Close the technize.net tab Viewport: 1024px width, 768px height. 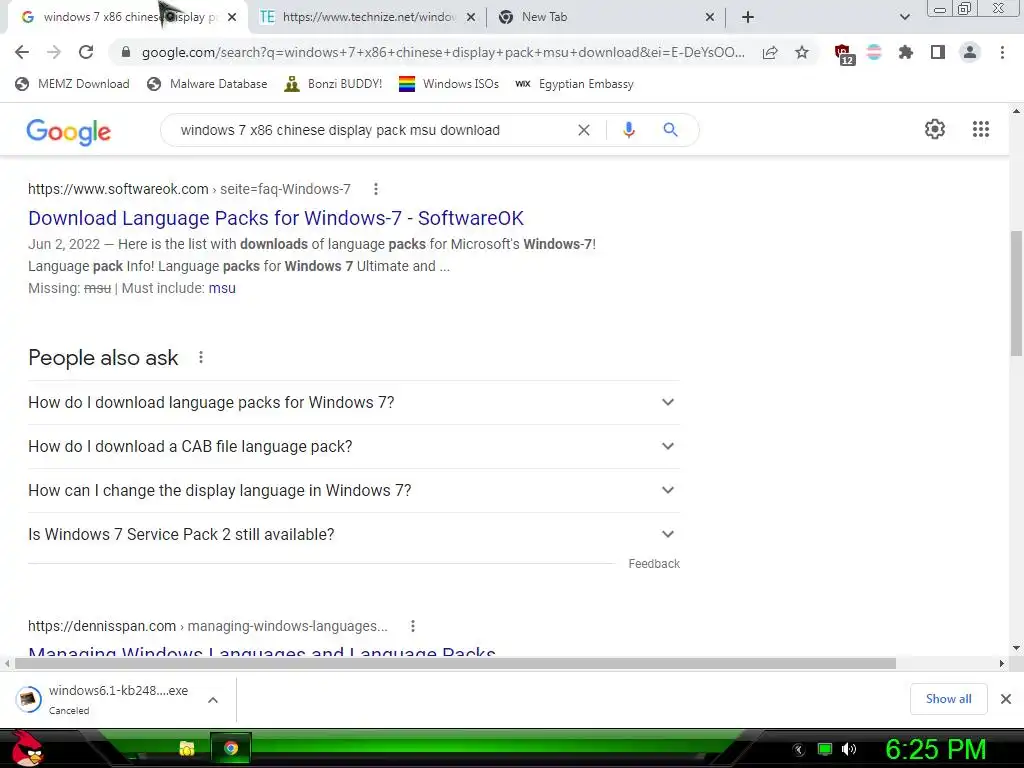(471, 17)
